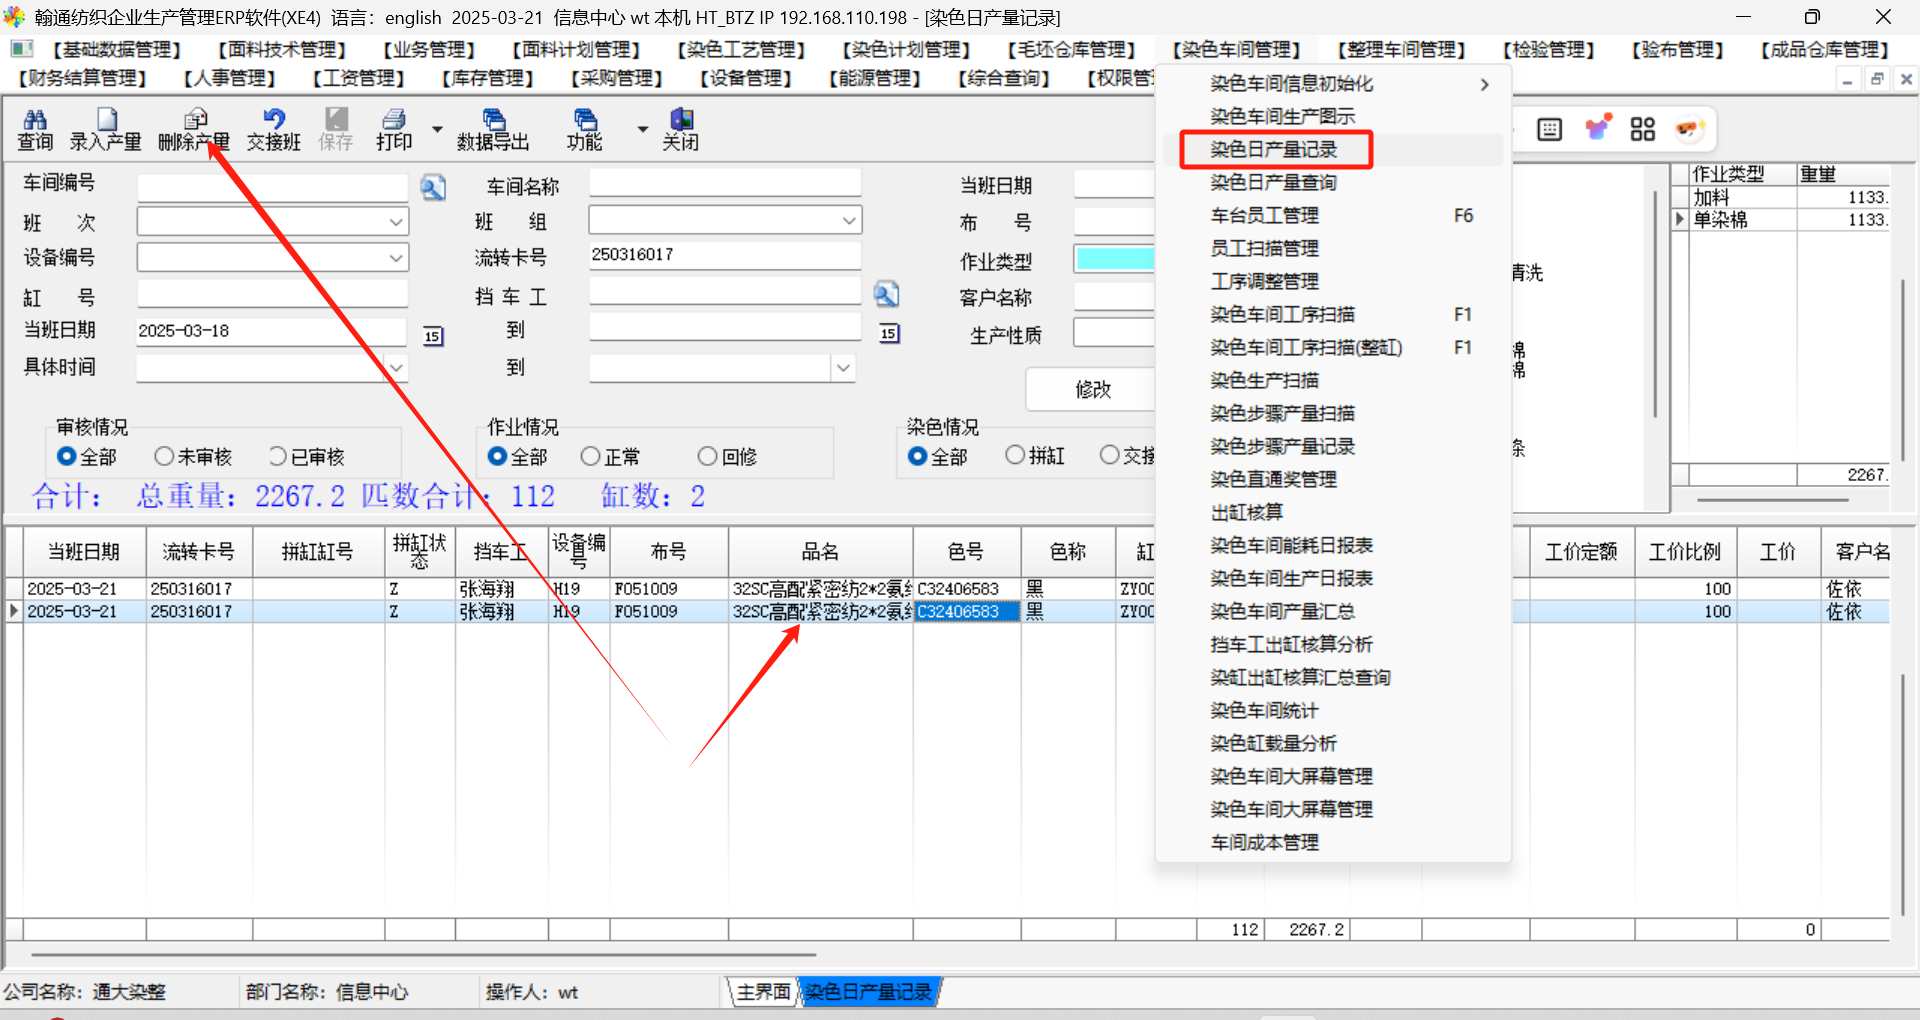Open the 染色车间管理 menu
This screenshot has width=1920, height=1020.
pos(1237,50)
